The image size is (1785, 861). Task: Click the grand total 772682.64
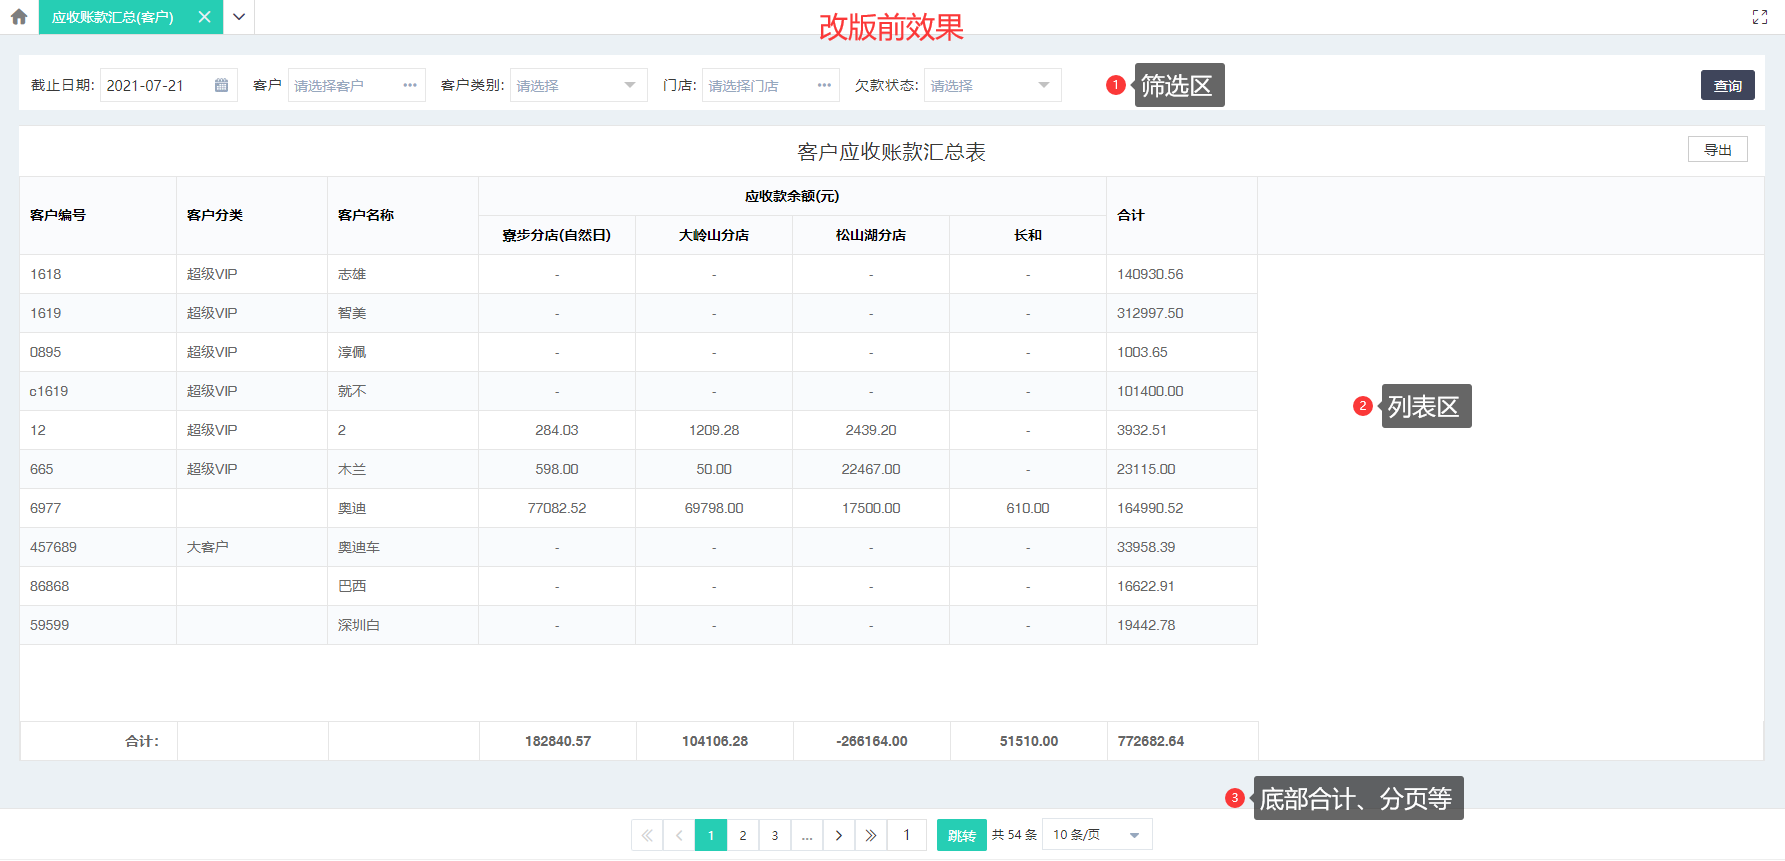tap(1151, 741)
